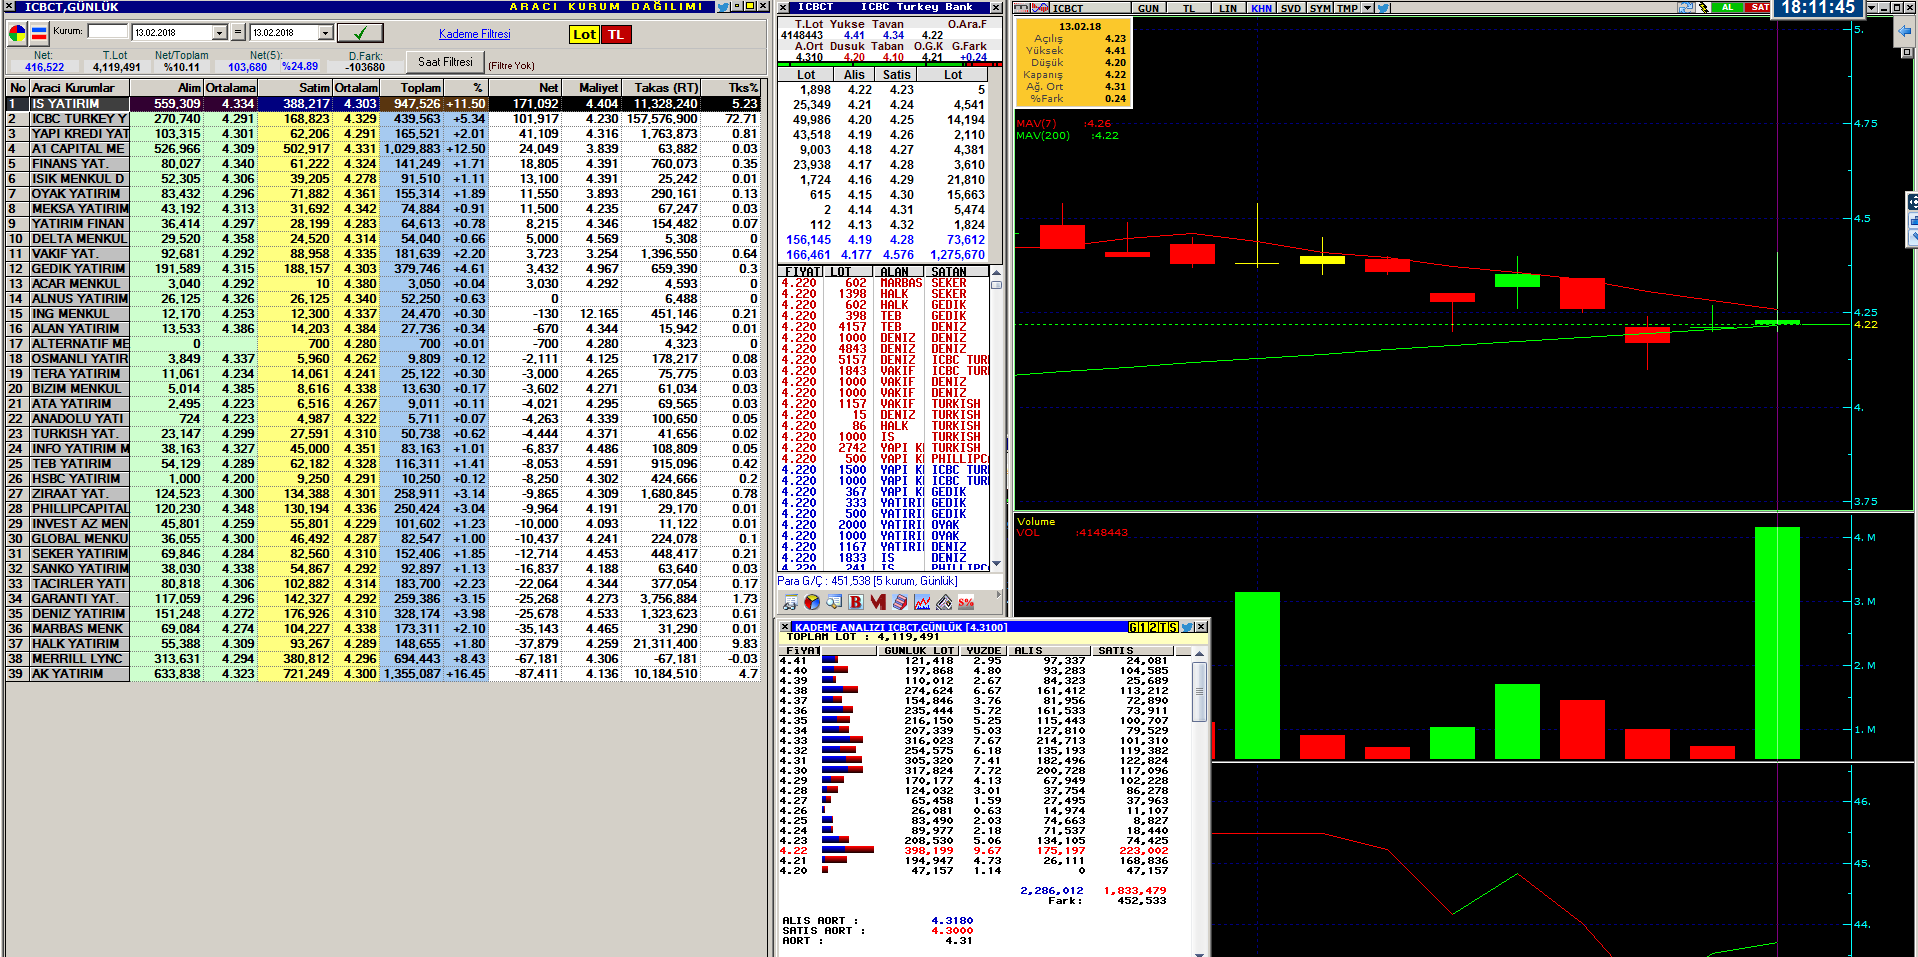This screenshot has width=1918, height=957.
Task: Click SVD on chart toolbar
Action: (x=1291, y=8)
